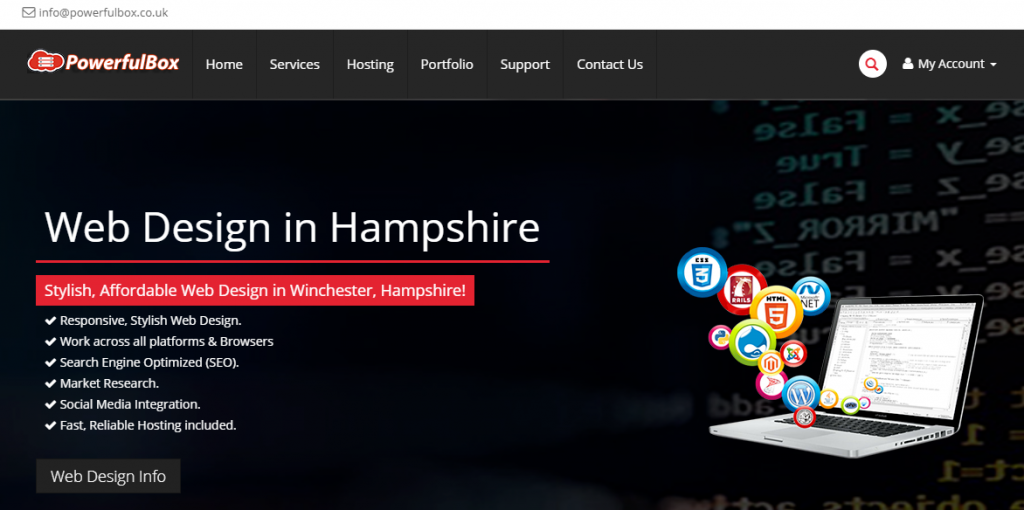Image resolution: width=1024 pixels, height=510 pixels.
Task: Click the info@powerfulbox.co.uk email link
Action: tap(103, 12)
